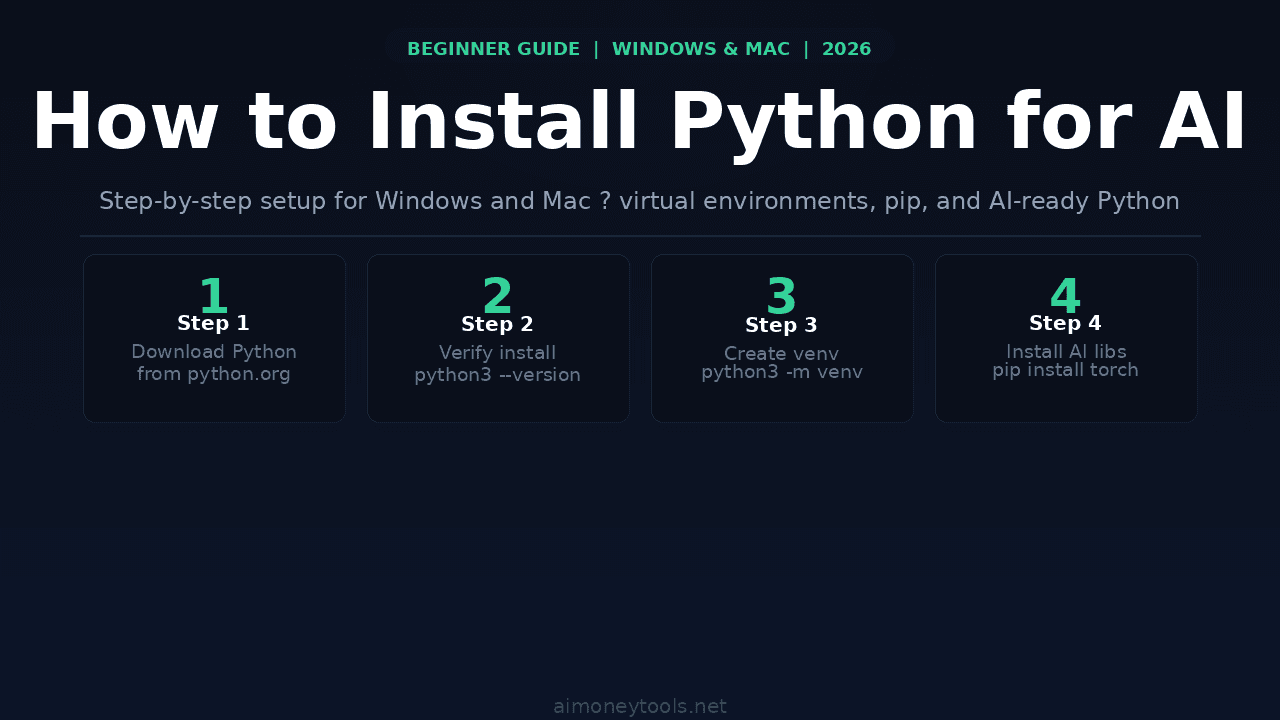Viewport: 1280px width, 720px height.
Task: Select the green number 2 icon
Action: (497, 295)
